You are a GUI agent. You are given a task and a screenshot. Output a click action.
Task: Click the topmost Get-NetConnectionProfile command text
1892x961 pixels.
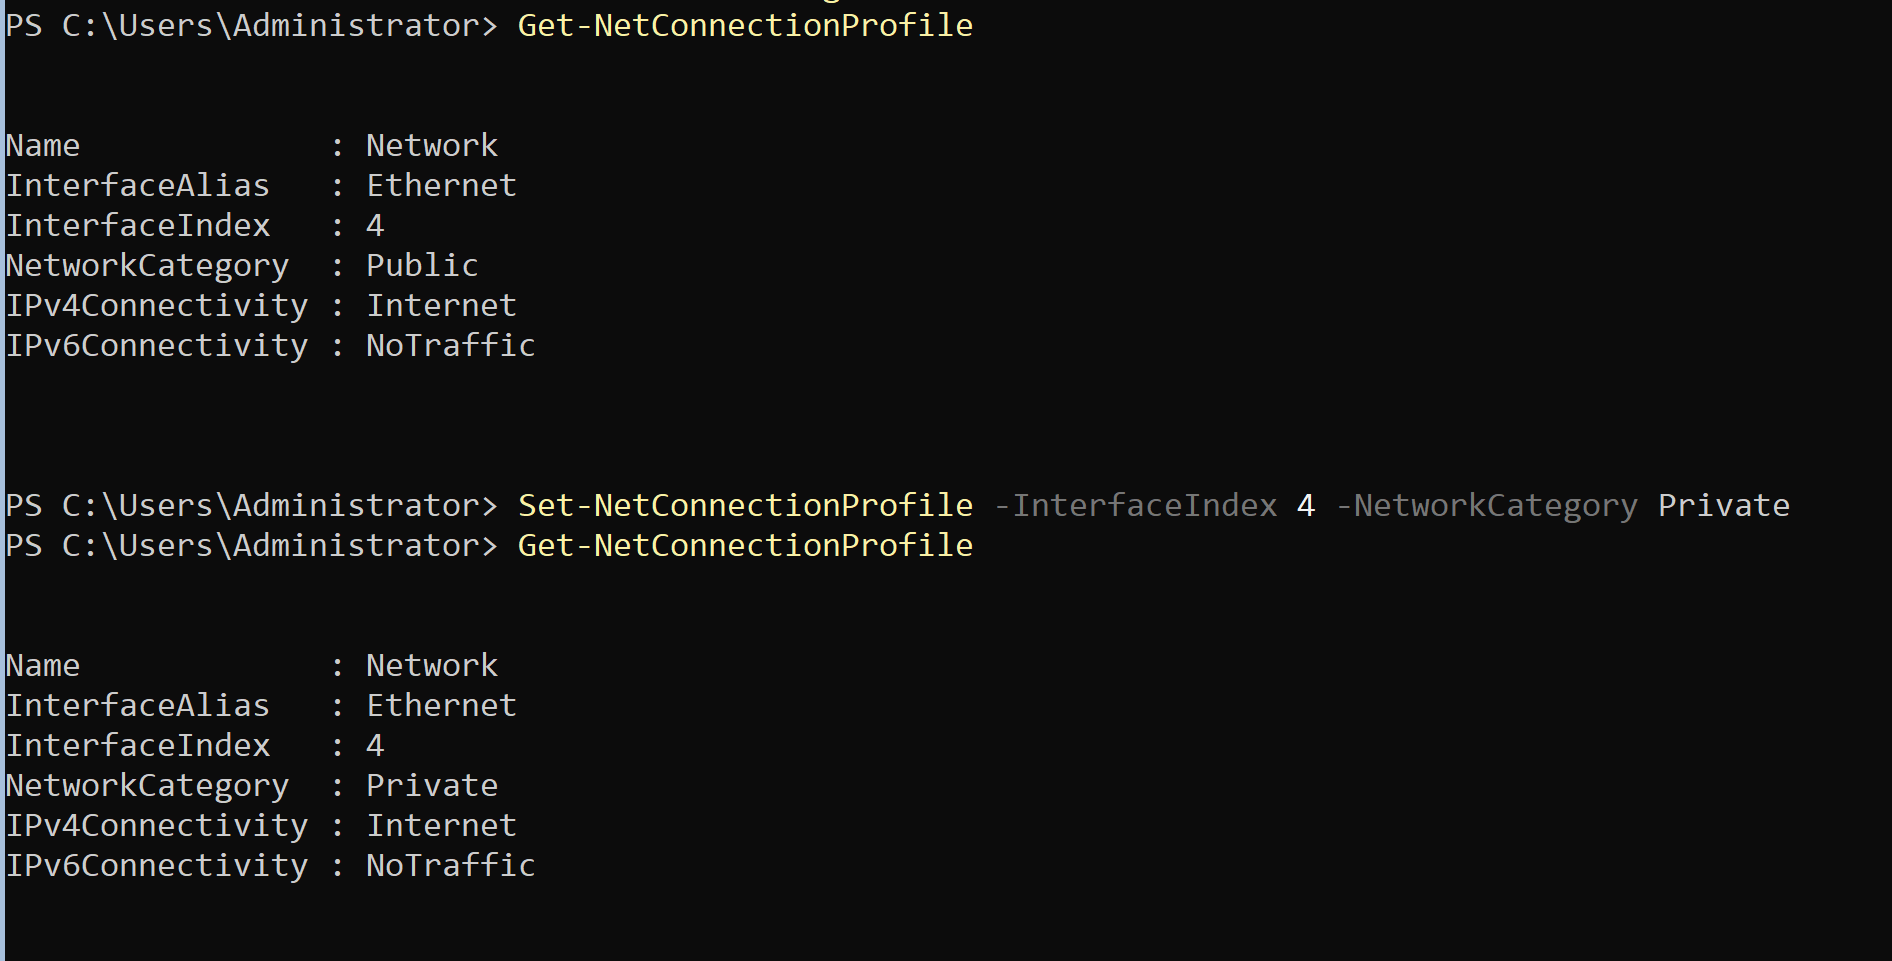745,25
